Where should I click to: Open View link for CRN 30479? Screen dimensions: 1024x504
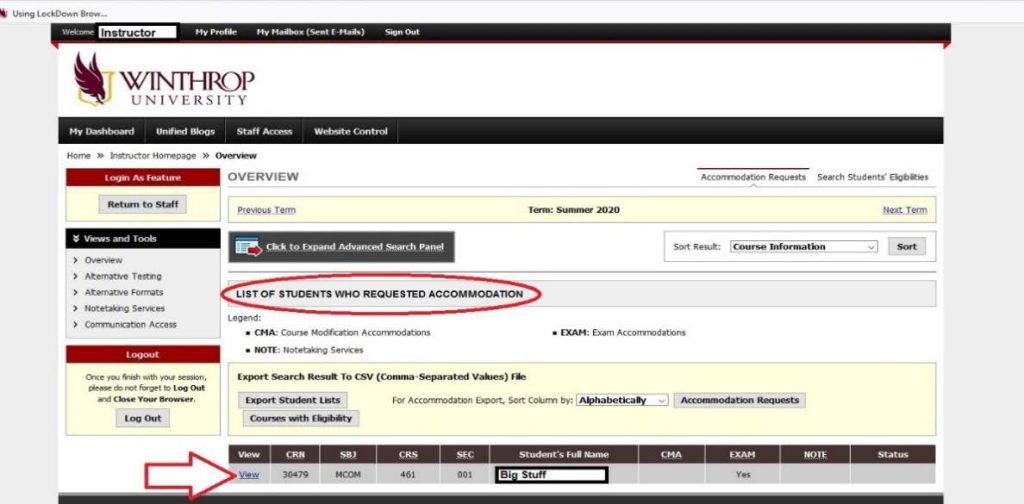click(249, 475)
